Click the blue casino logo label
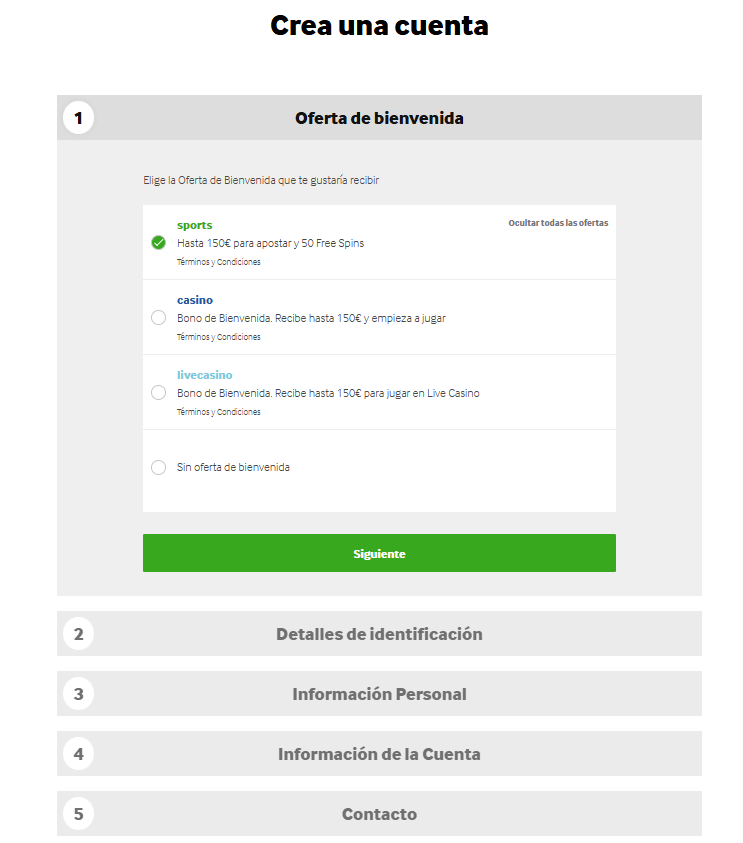 [x=195, y=300]
